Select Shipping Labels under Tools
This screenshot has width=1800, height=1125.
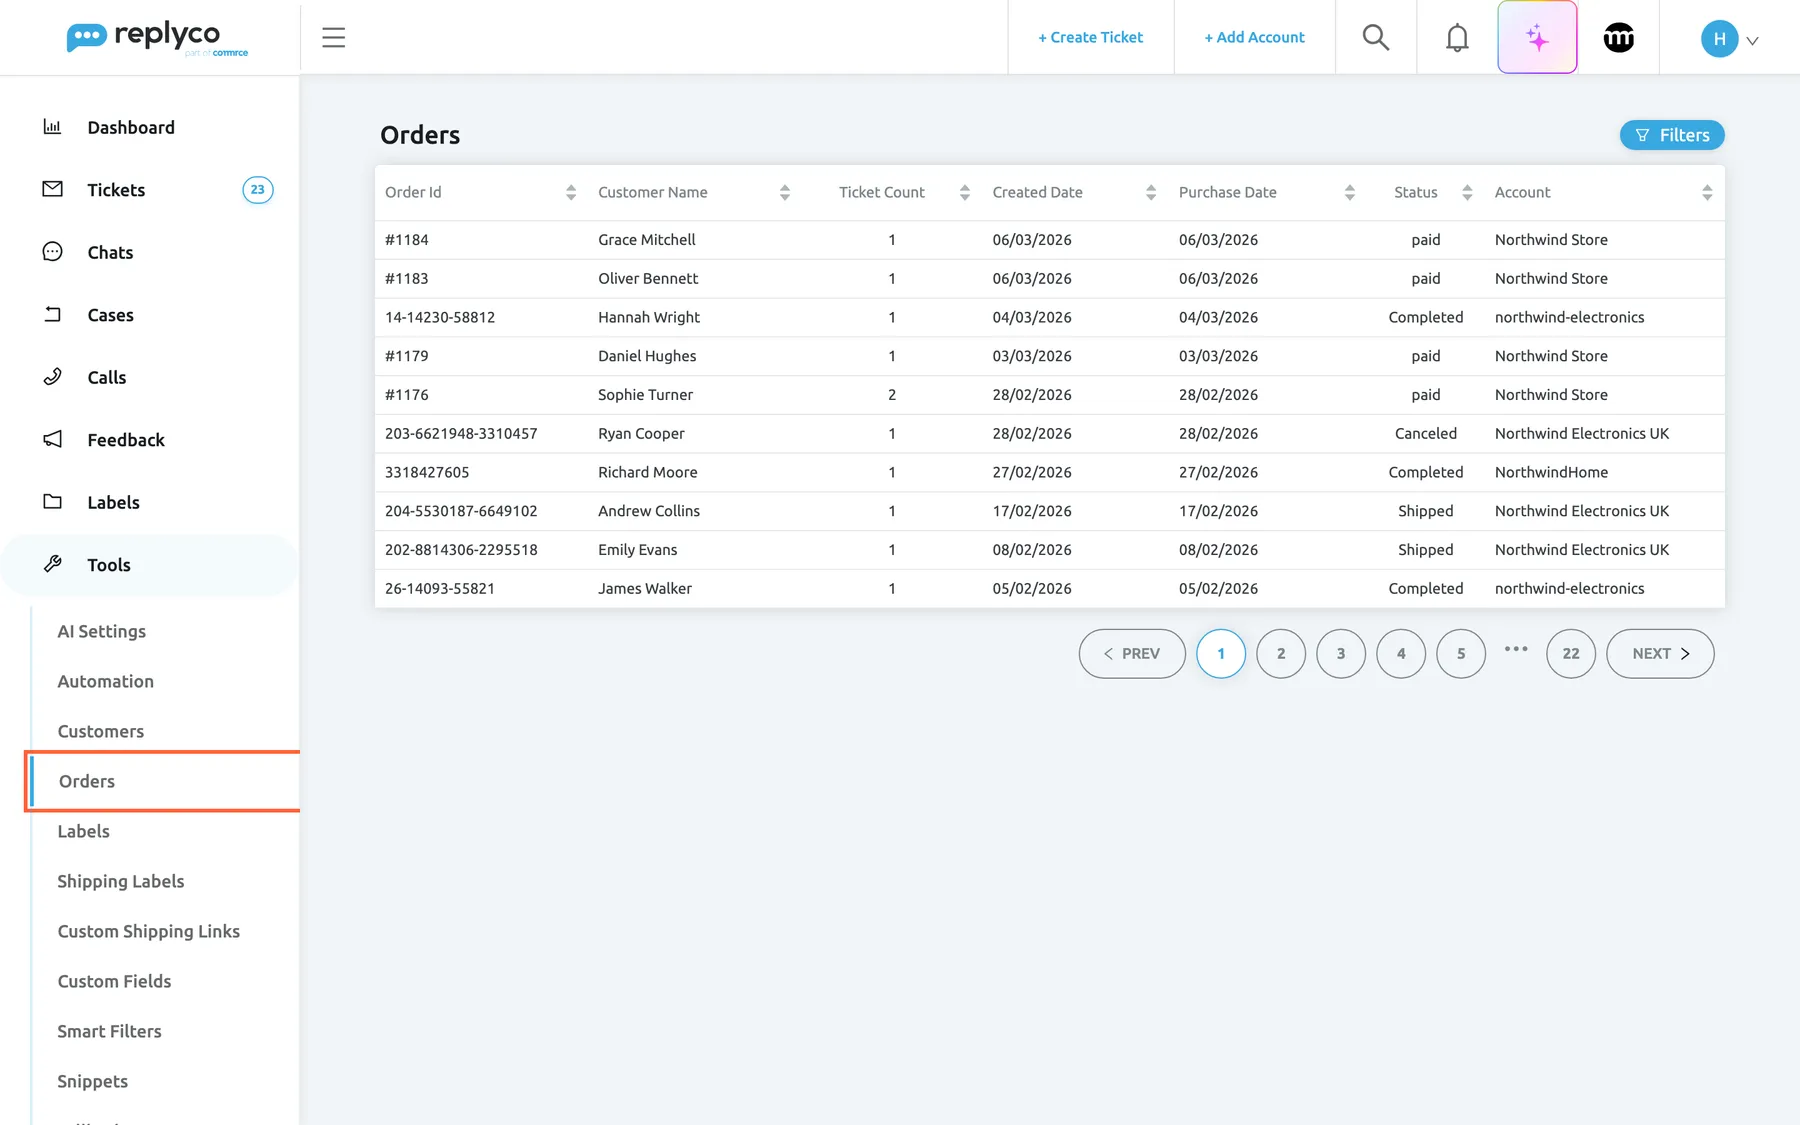[121, 881]
